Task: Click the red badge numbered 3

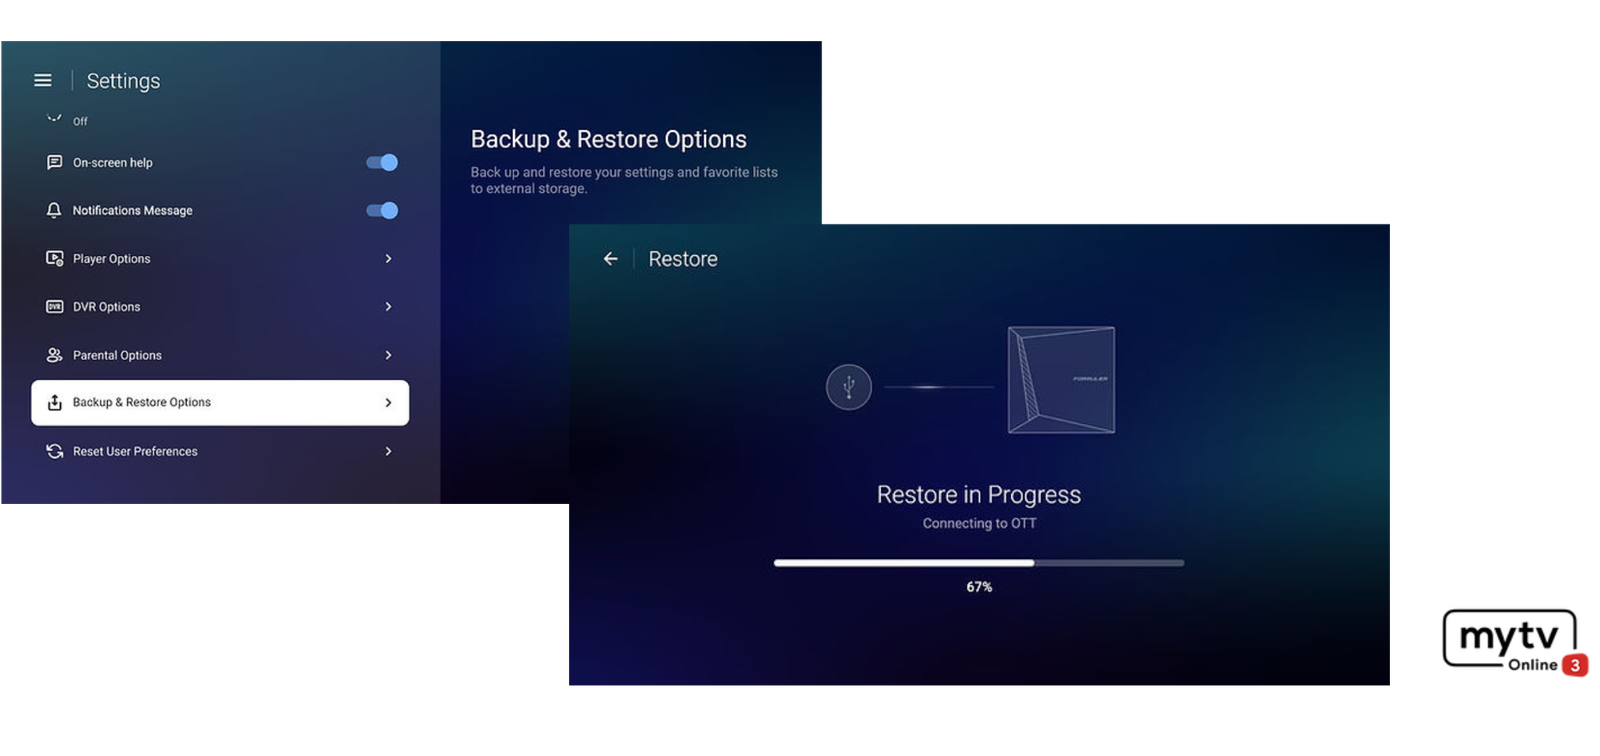Action: click(x=1574, y=665)
